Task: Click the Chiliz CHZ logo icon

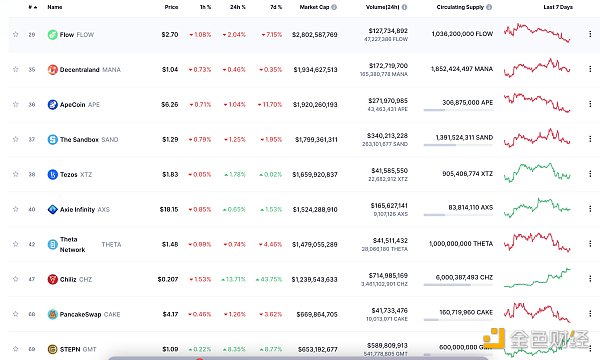Action: pos(52,279)
